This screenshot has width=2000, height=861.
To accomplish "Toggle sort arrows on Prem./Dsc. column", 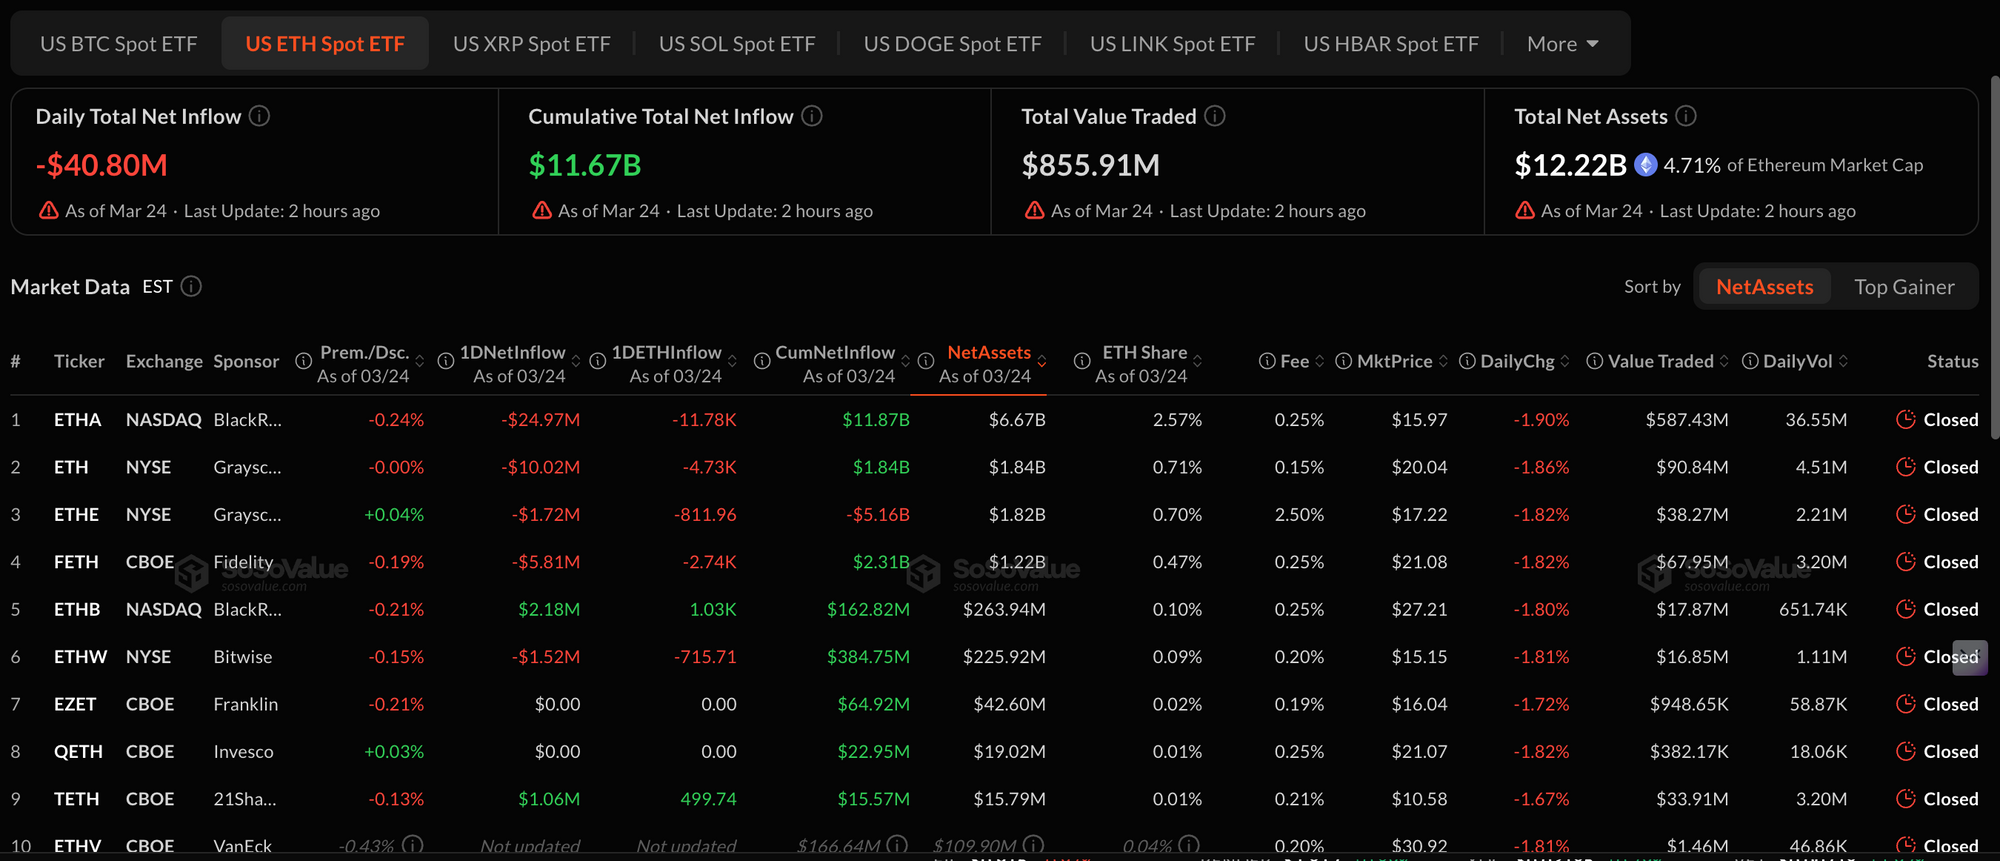I will pyautogui.click(x=420, y=361).
